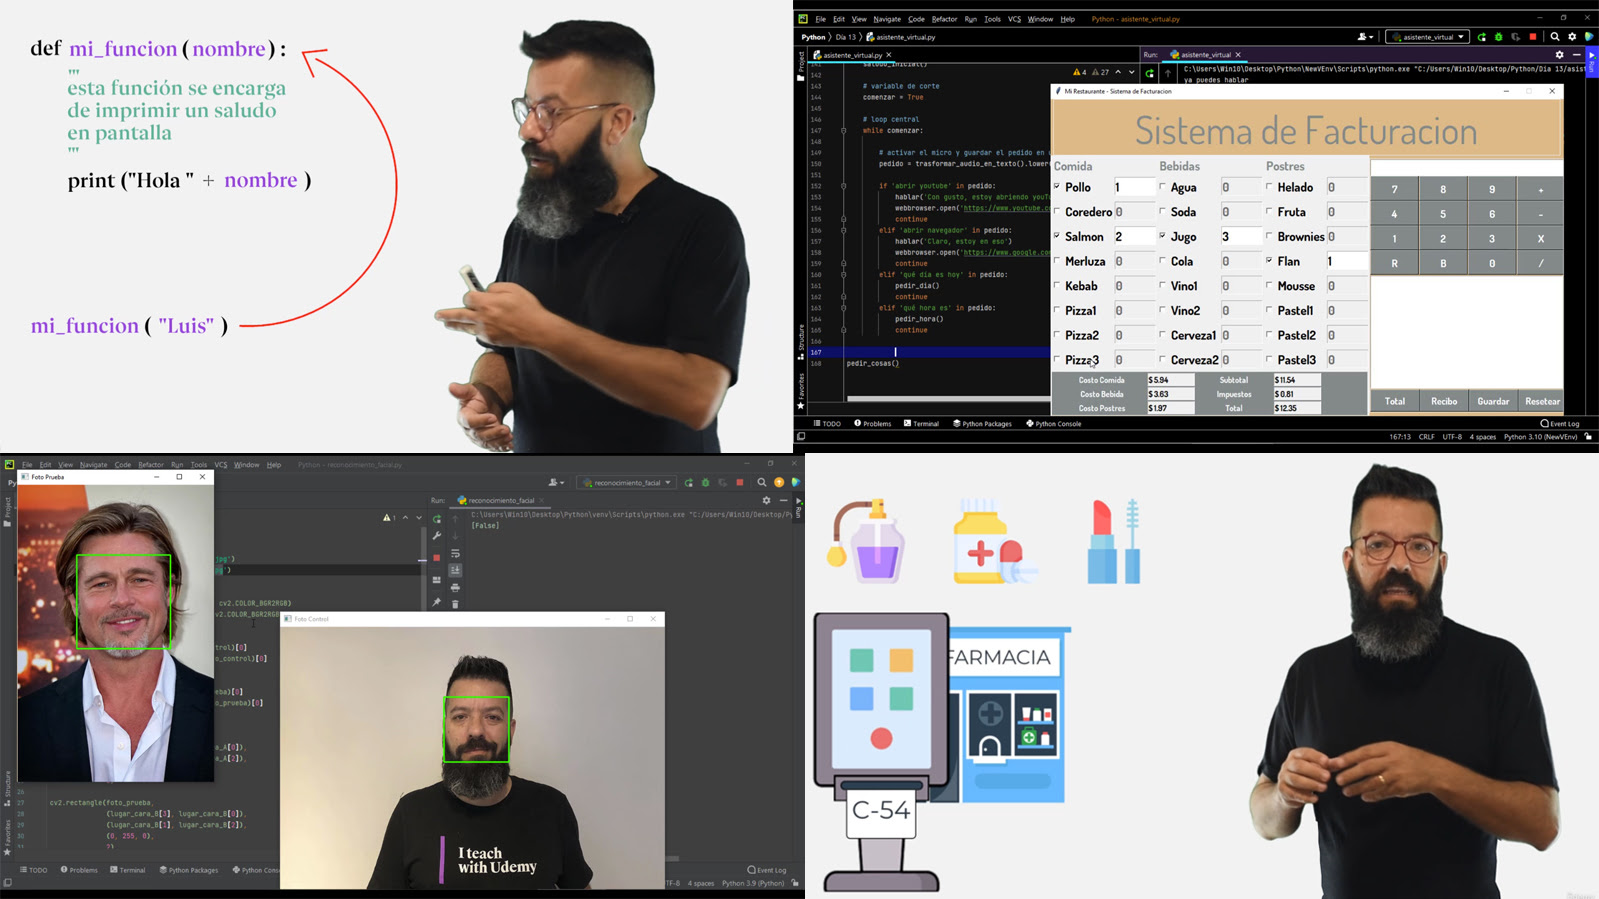Click the Guardar button

tap(1492, 401)
